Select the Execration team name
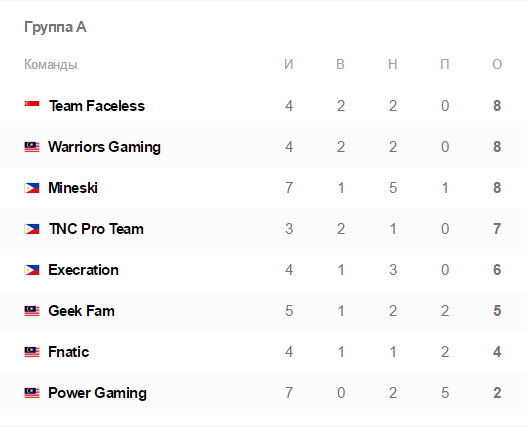This screenshot has width=527, height=427. pyautogui.click(x=83, y=270)
